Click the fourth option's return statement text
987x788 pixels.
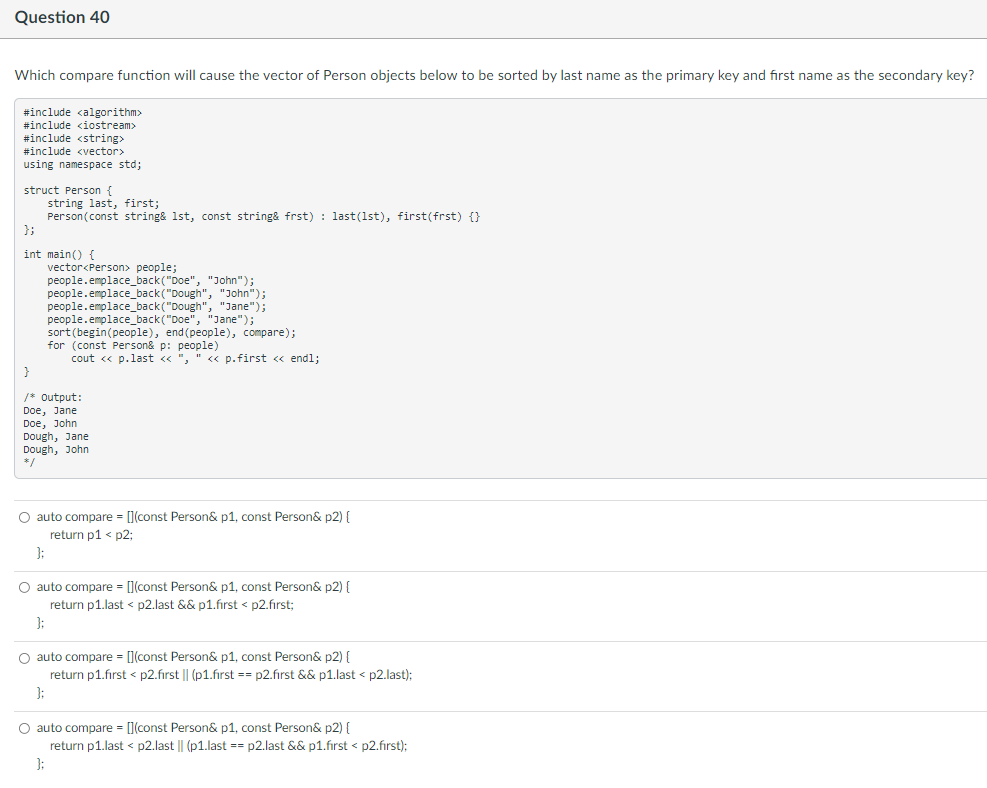(230, 745)
